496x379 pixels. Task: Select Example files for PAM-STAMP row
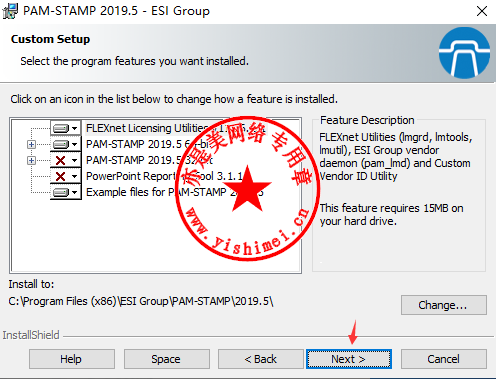[175, 192]
